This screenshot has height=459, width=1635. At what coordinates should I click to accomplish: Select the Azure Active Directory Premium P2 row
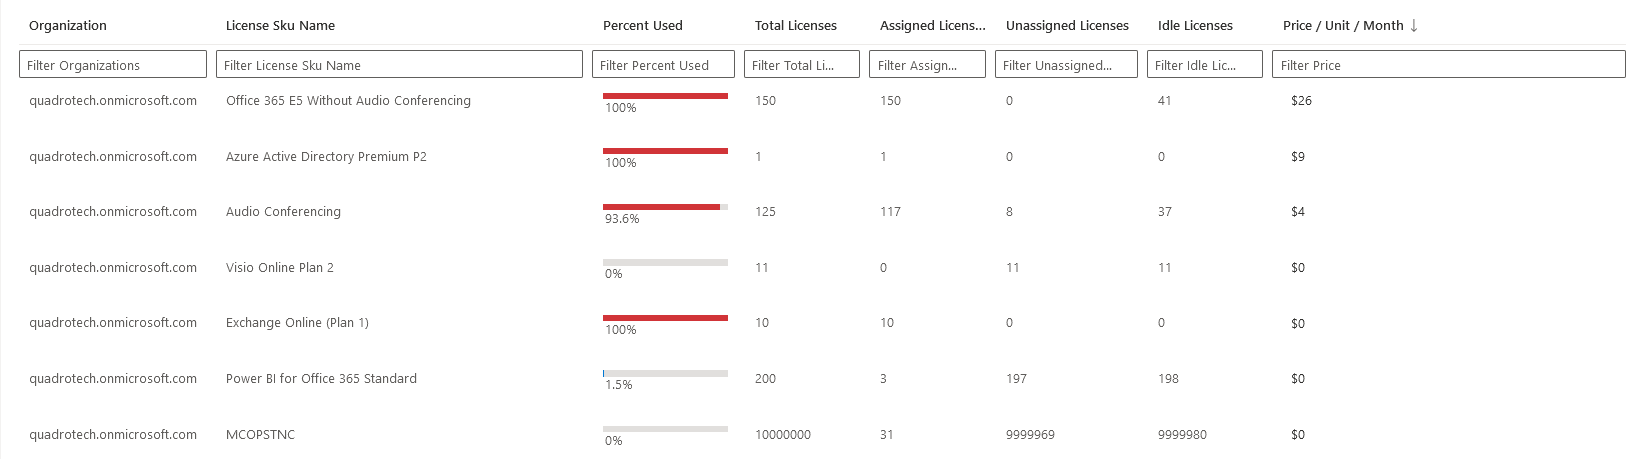(326, 157)
